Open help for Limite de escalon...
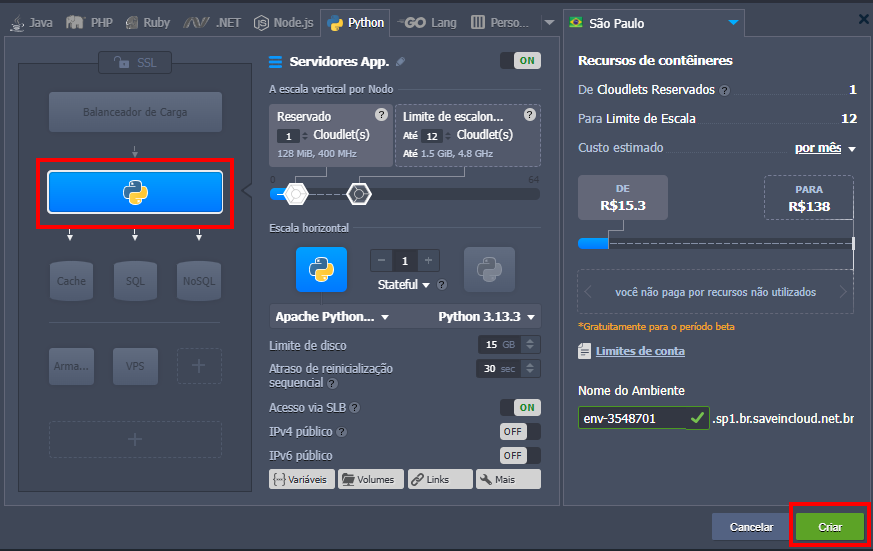 coord(529,115)
